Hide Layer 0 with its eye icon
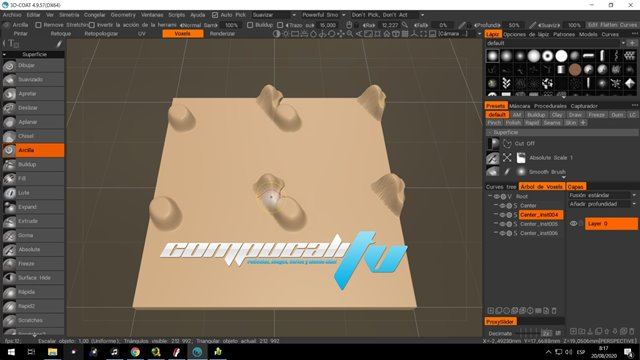 click(573, 224)
